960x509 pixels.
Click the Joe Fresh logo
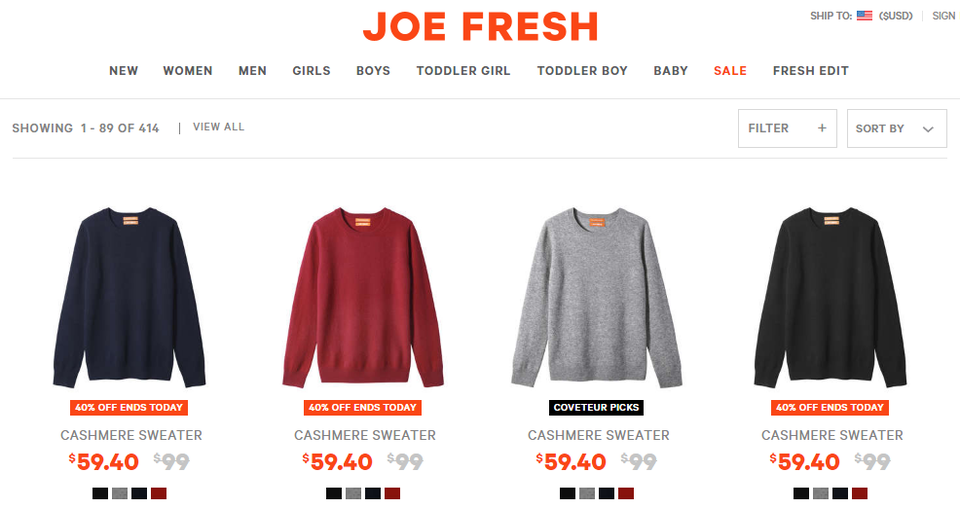coord(481,26)
